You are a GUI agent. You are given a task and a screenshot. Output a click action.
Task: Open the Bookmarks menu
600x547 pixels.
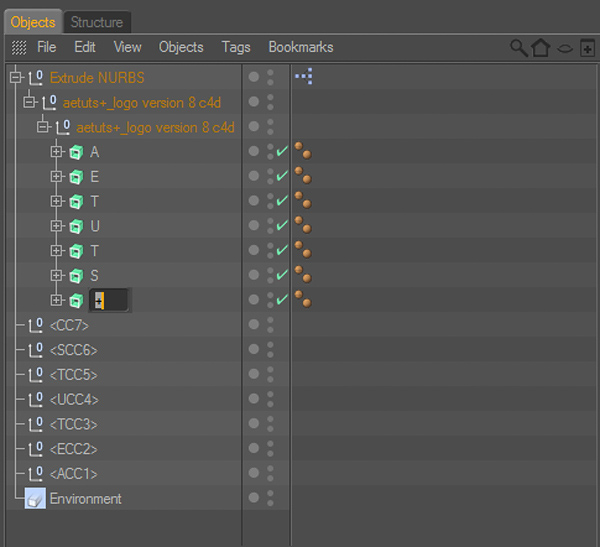pyautogui.click(x=301, y=47)
